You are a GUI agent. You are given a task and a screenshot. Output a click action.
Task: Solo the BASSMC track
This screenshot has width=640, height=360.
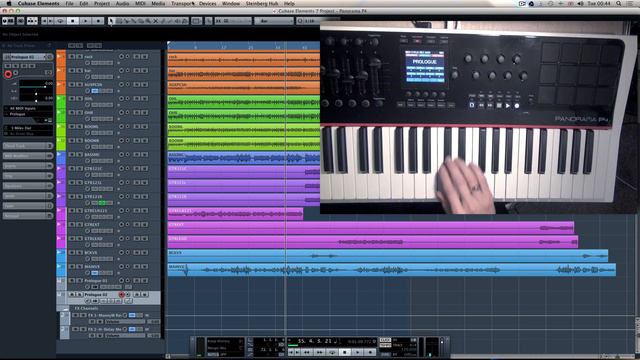[x=80, y=155]
